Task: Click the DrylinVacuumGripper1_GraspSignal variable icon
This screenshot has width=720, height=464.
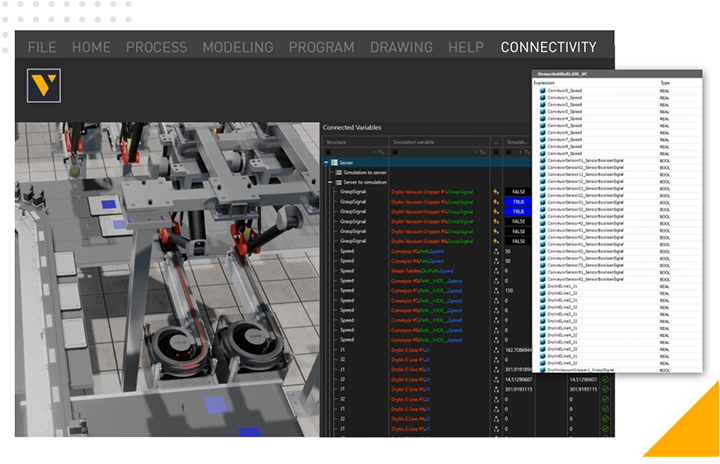Action: click(543, 370)
